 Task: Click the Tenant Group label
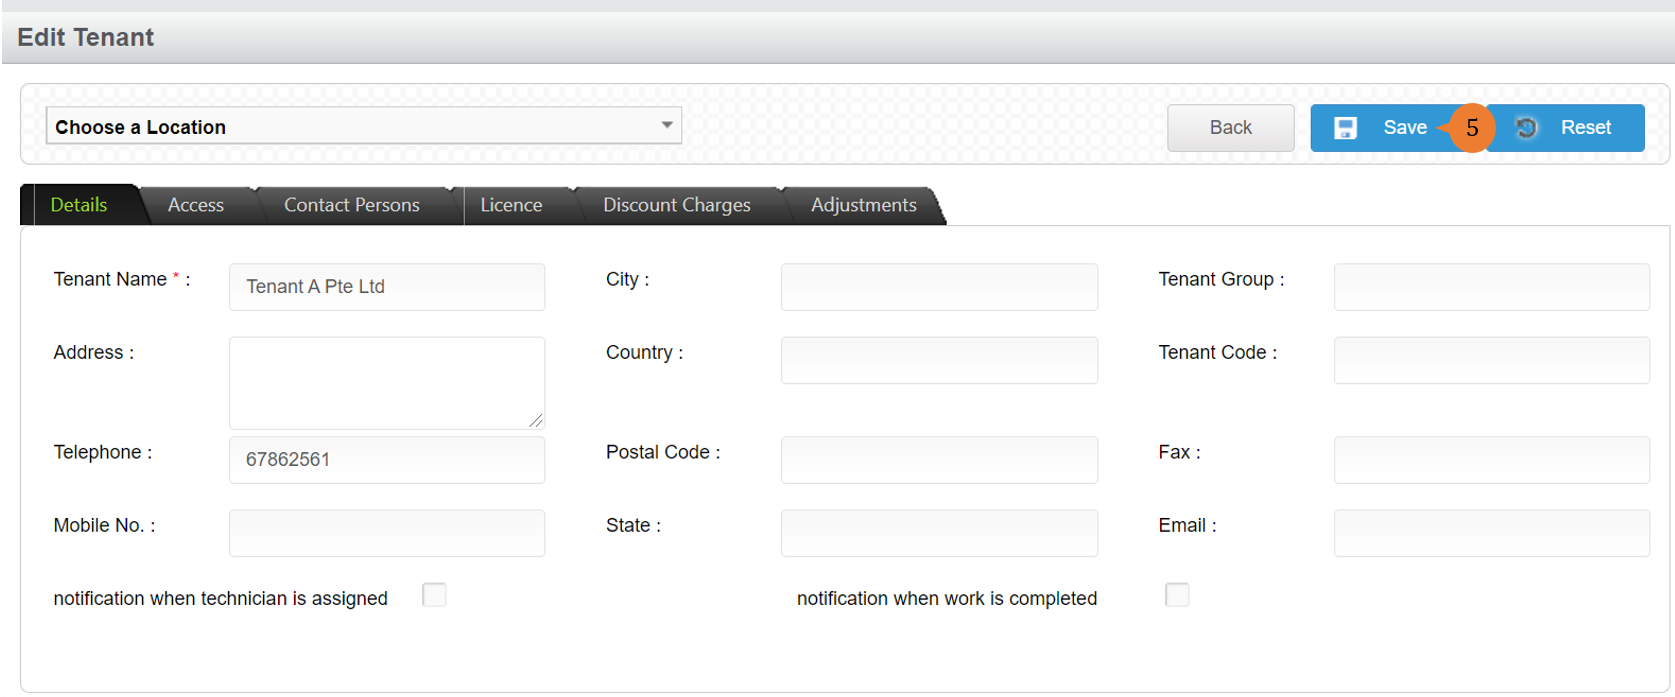1221,280
